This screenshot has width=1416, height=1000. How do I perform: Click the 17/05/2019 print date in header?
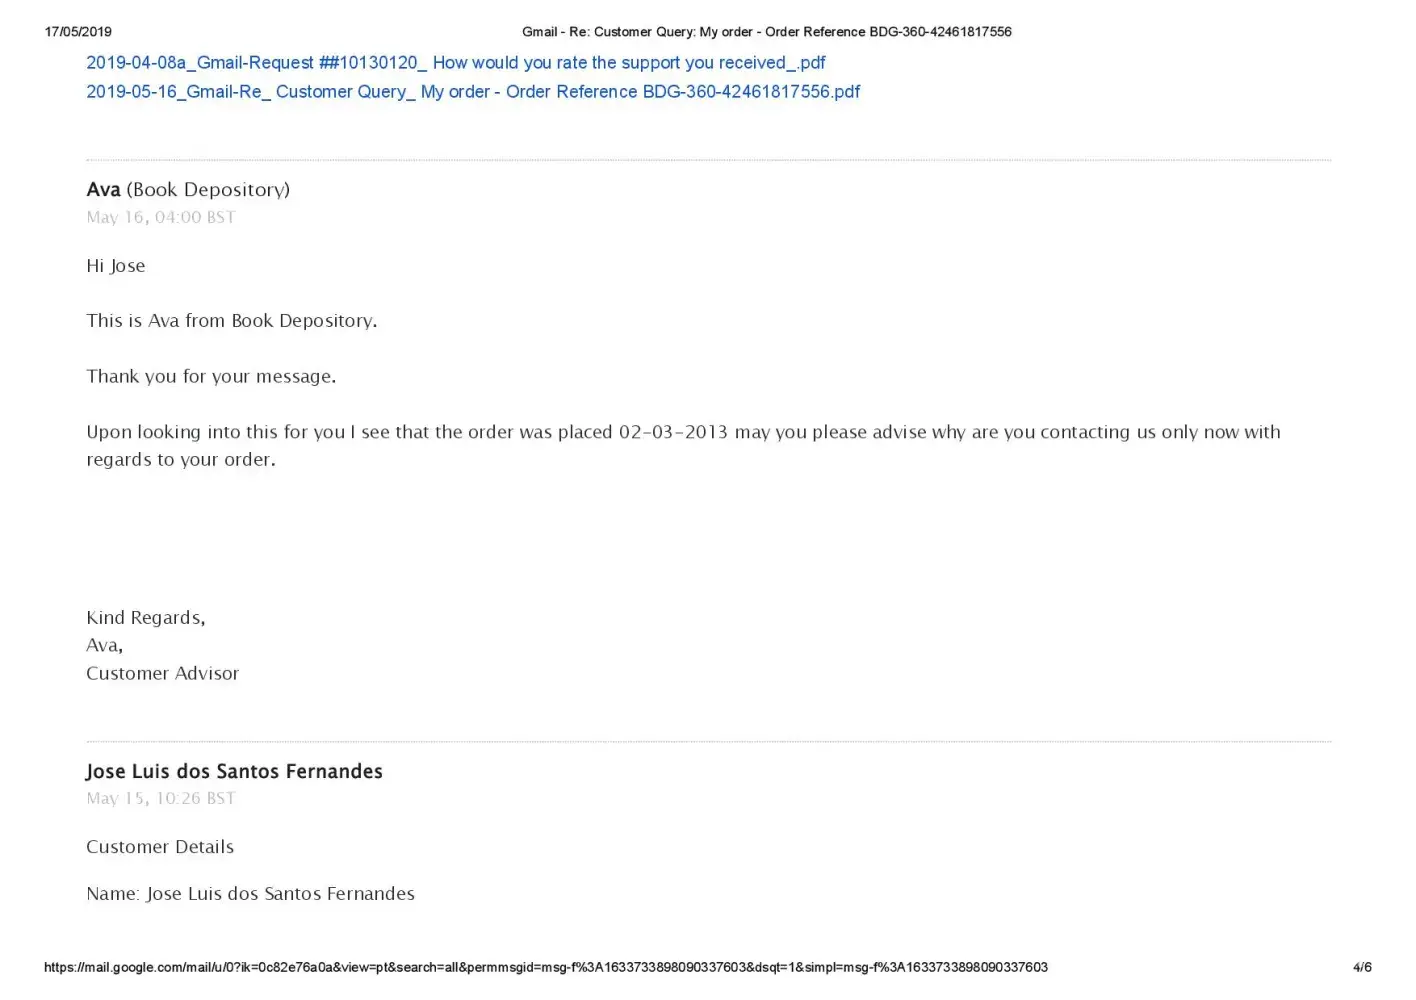[78, 32]
